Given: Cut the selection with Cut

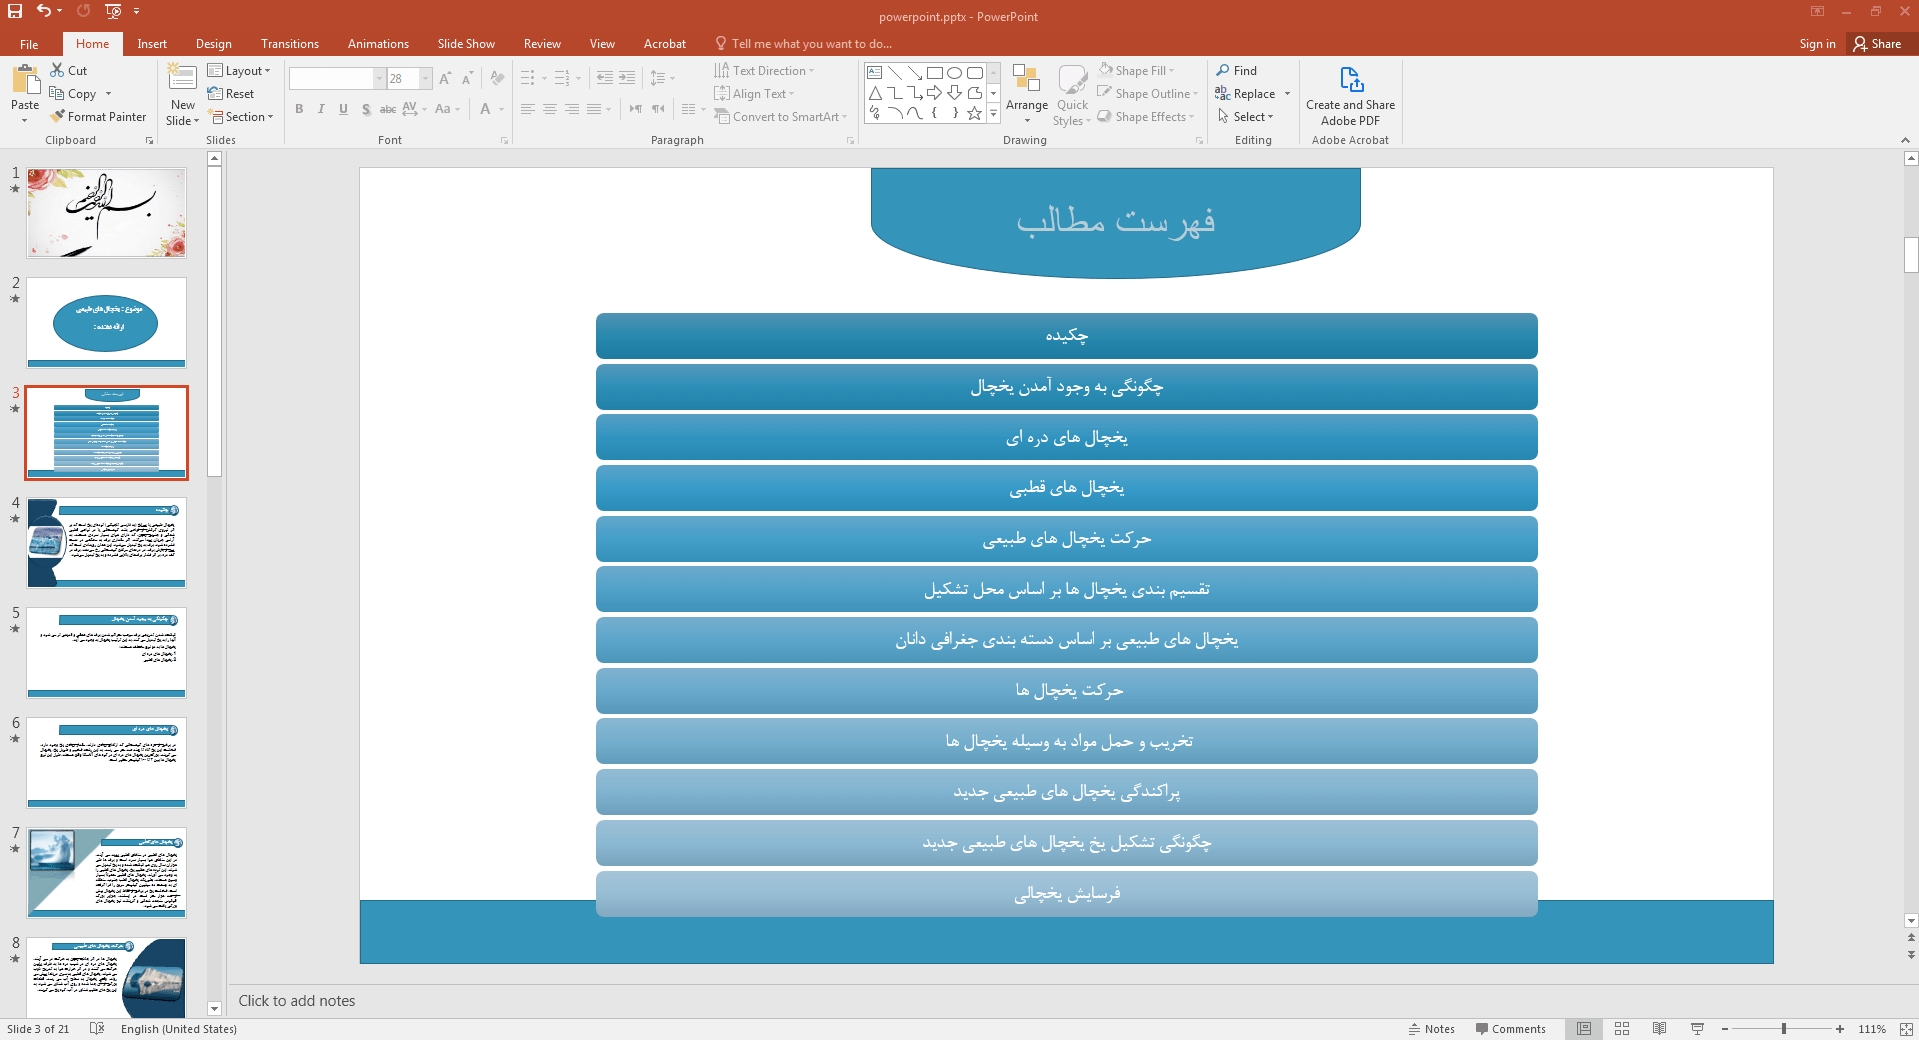Looking at the screenshot, I should pyautogui.click(x=69, y=70).
